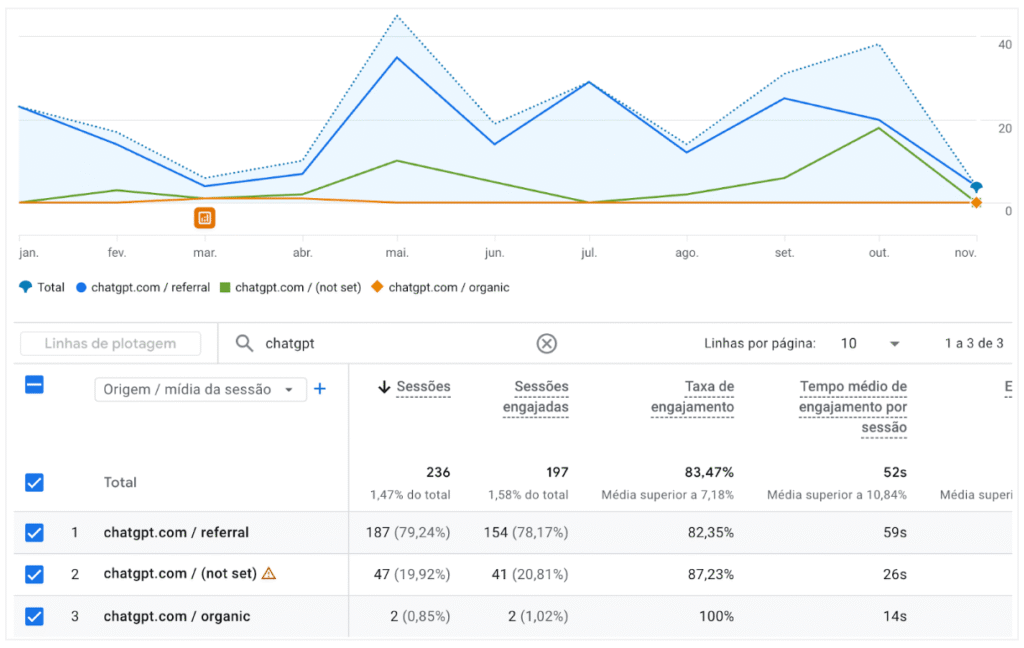Sort by Sessões engajadas column header

click(535, 397)
